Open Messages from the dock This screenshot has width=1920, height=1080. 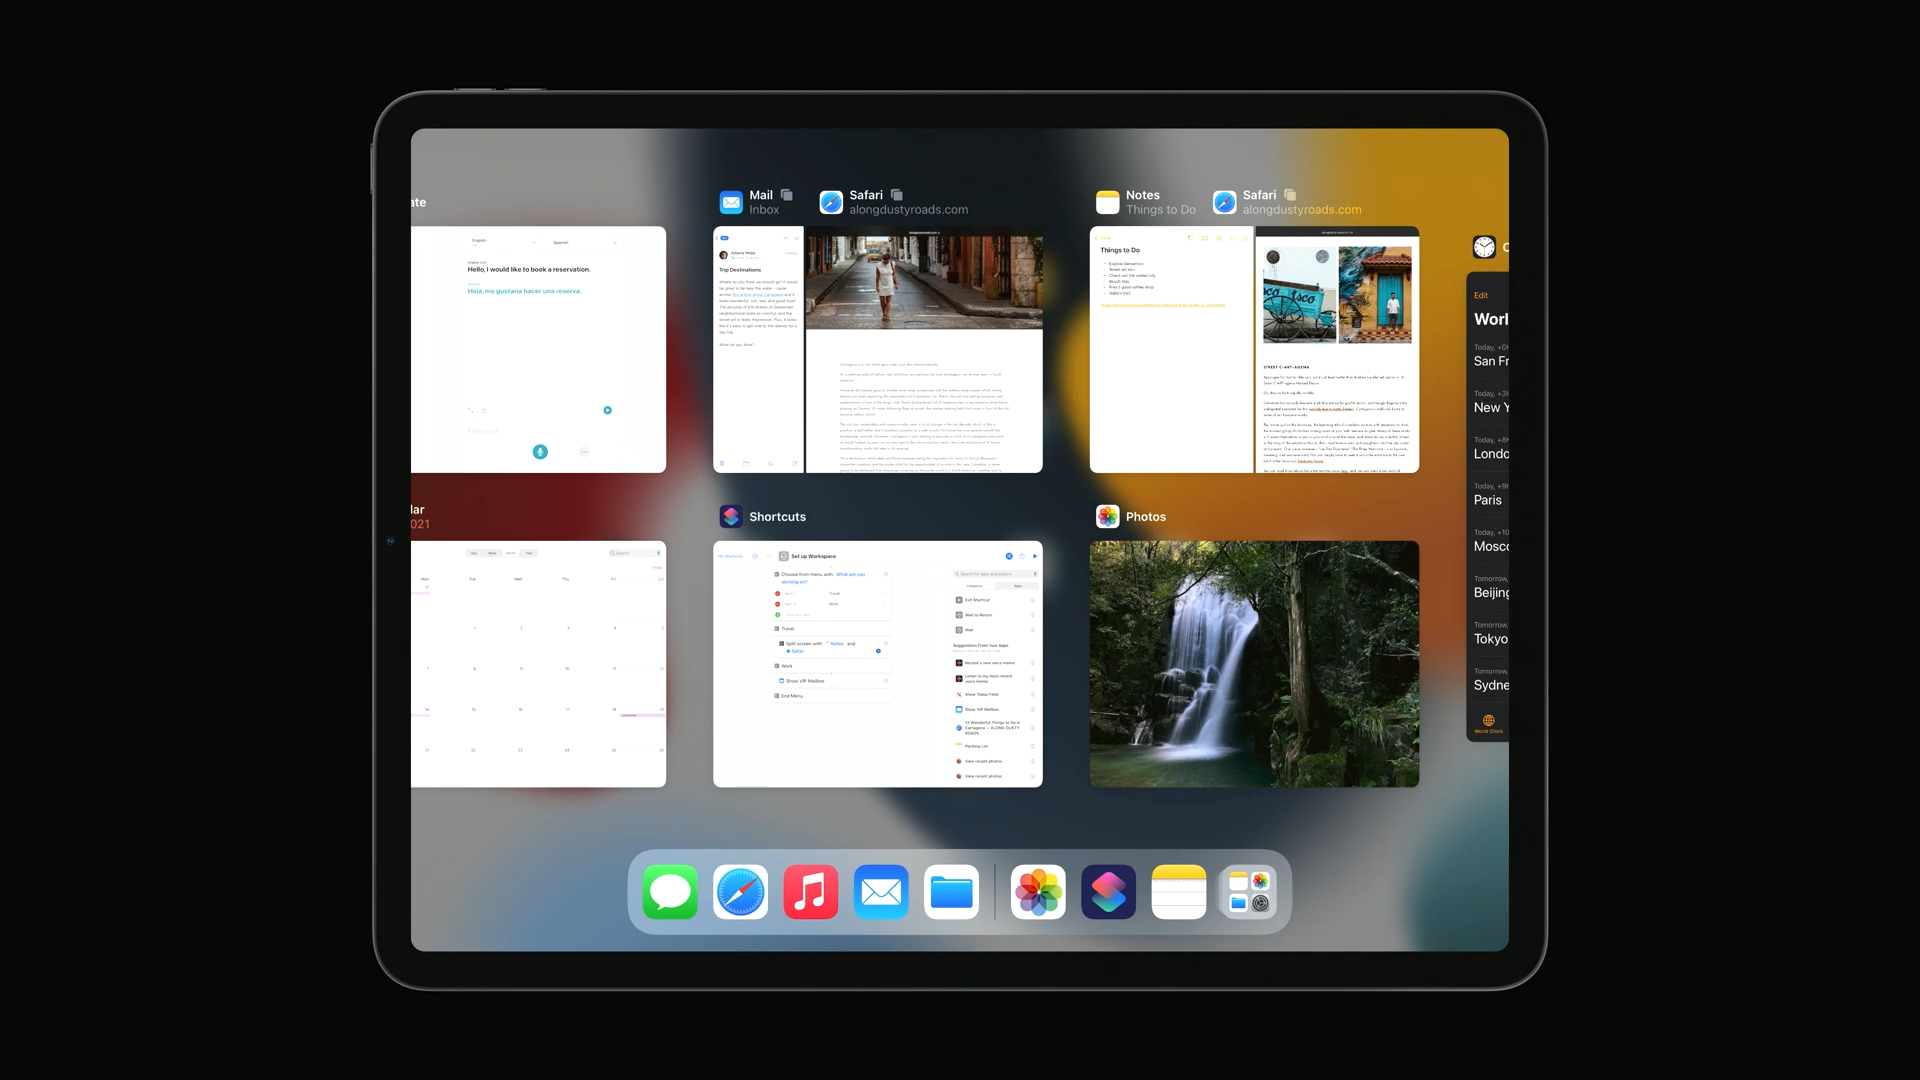coord(669,892)
